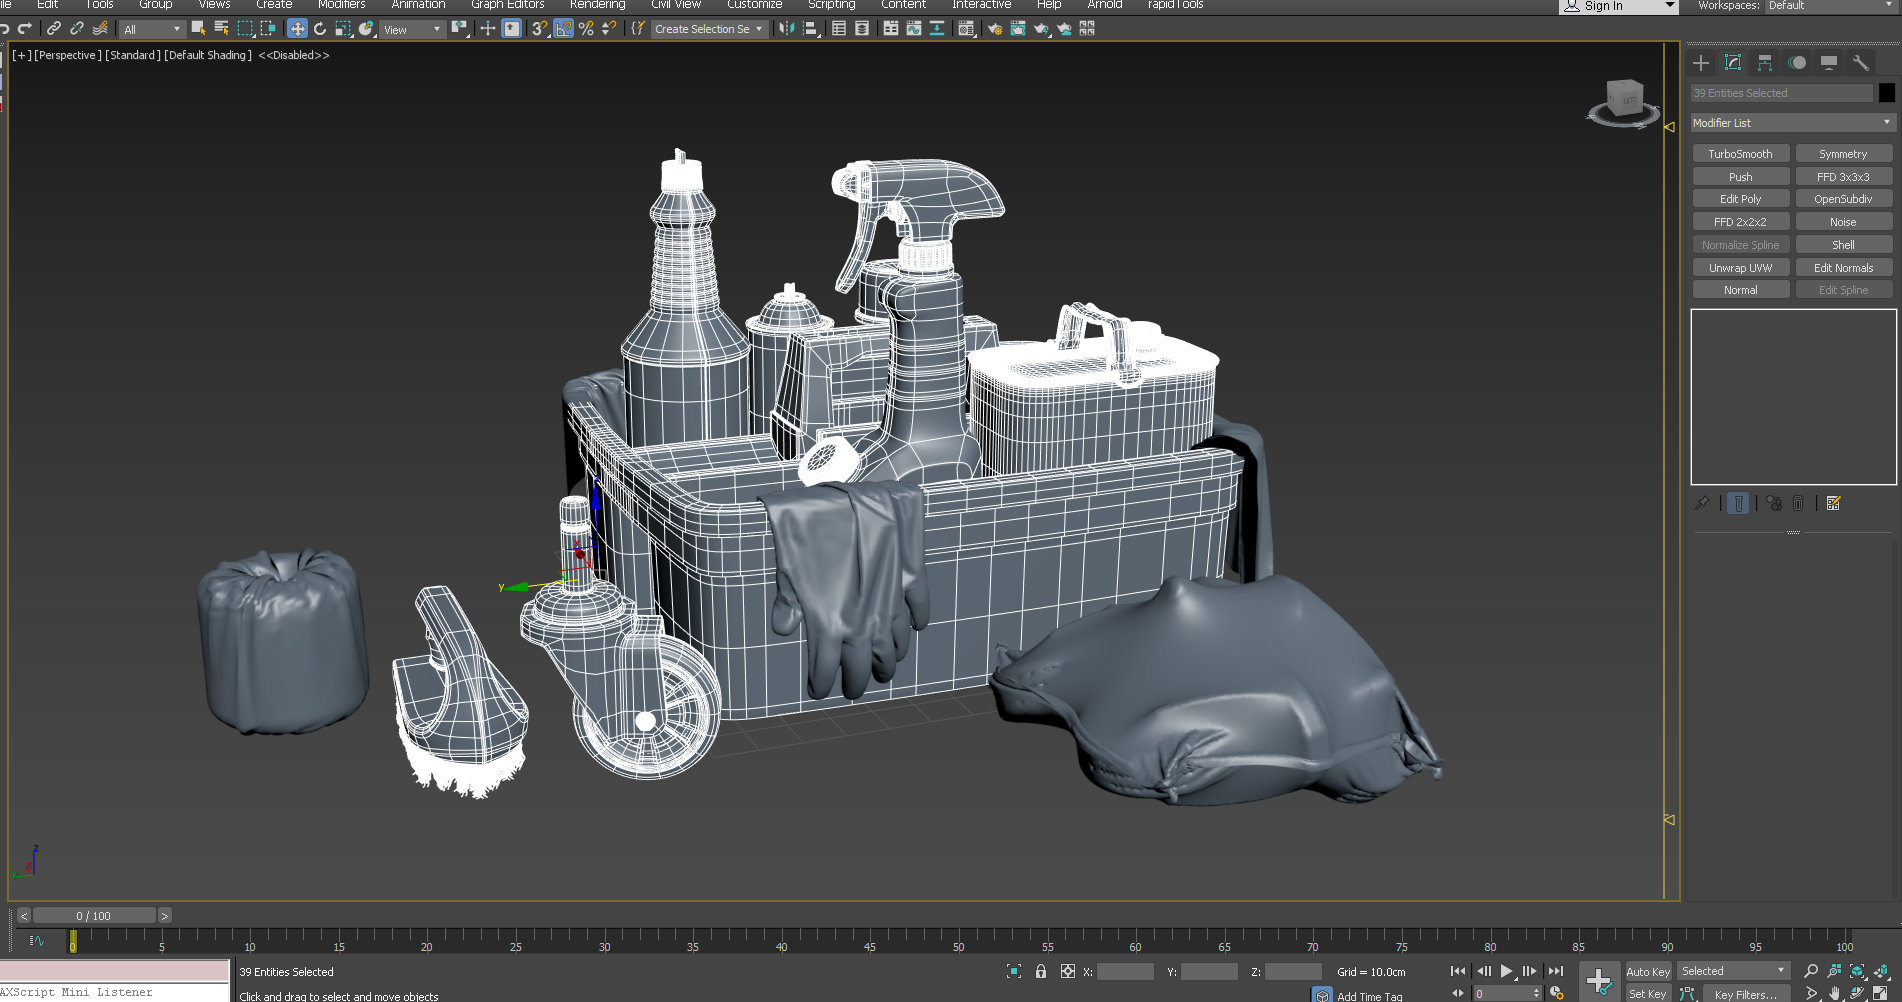Click the Mirror tool icon
The width and height of the screenshot is (1902, 1002).
coord(787,29)
